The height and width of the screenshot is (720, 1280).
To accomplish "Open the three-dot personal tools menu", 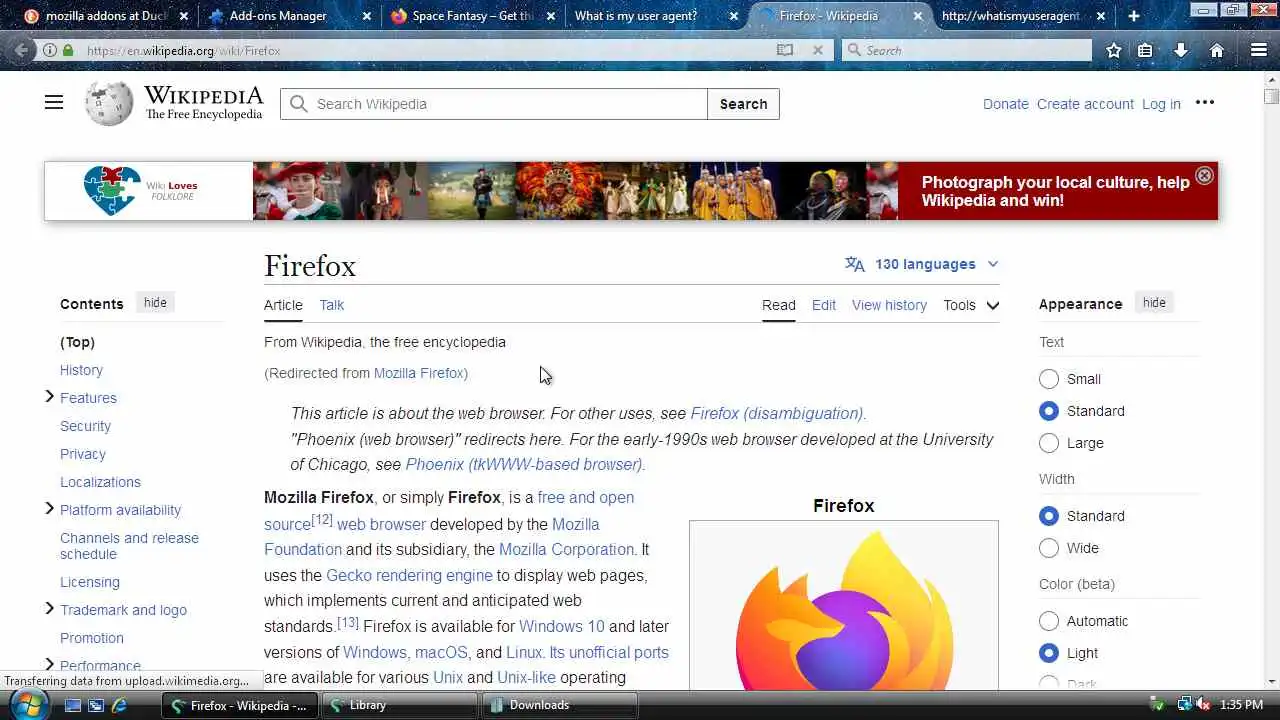I will pos(1205,102).
